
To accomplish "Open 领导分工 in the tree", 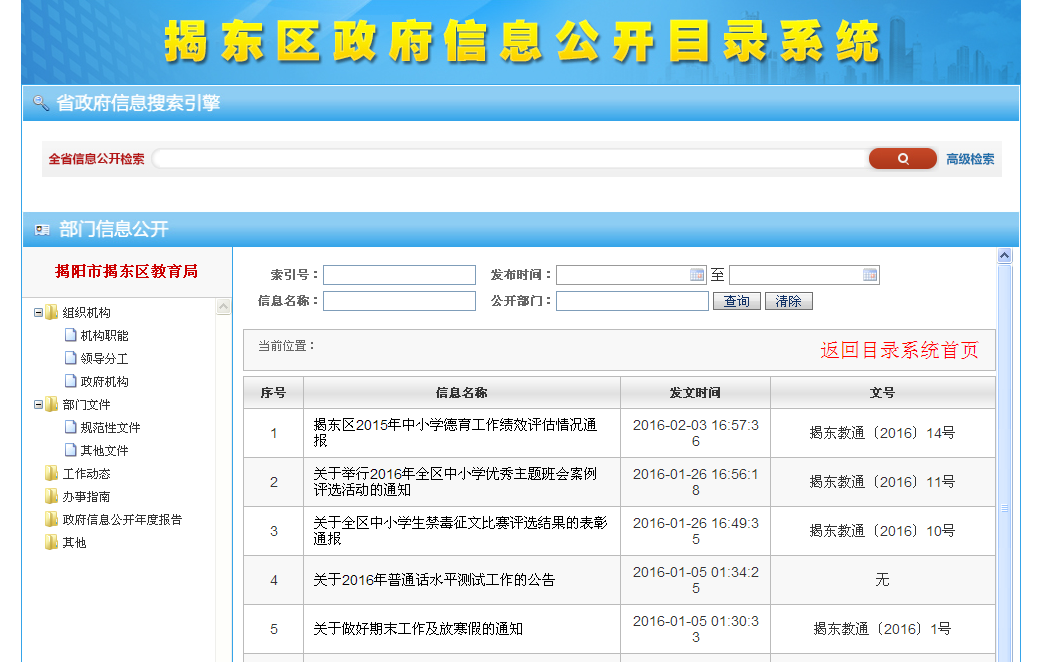I will pos(105,359).
